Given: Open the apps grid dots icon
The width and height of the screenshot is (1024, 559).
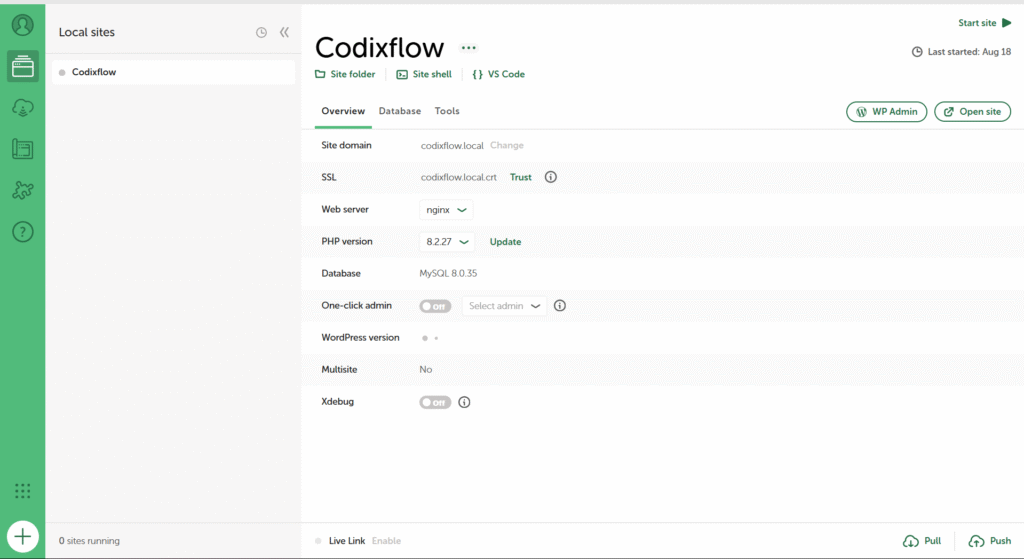Looking at the screenshot, I should pyautogui.click(x=23, y=491).
